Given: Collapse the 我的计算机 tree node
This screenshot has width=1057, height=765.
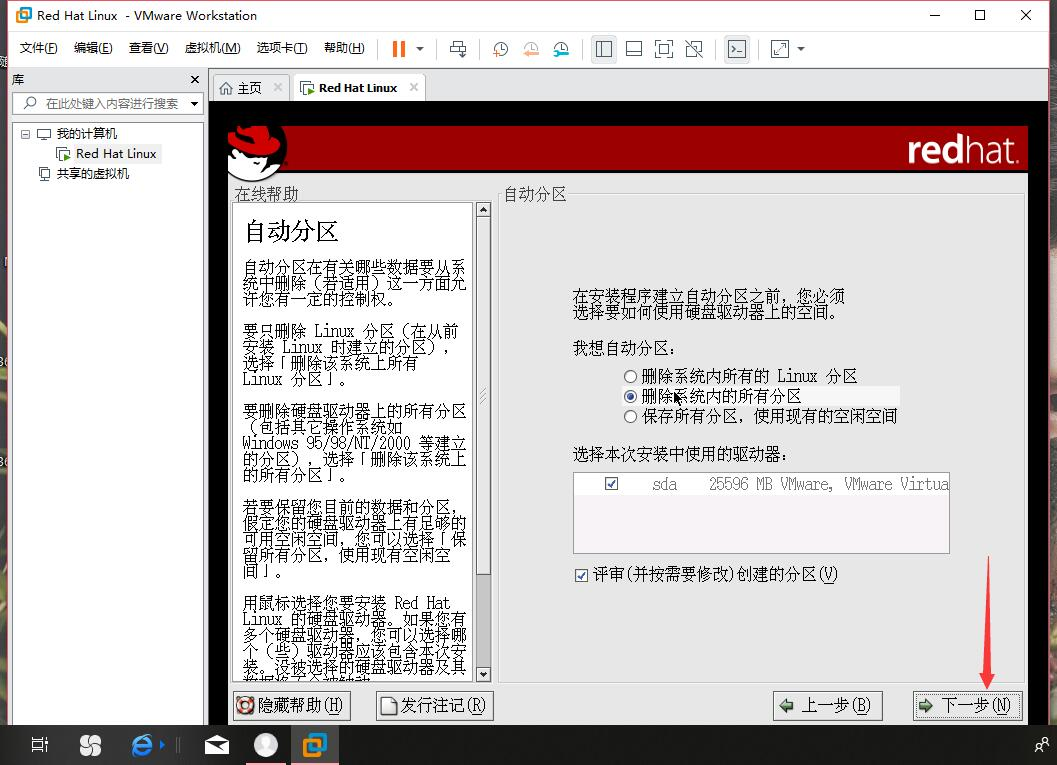Looking at the screenshot, I should [x=26, y=133].
